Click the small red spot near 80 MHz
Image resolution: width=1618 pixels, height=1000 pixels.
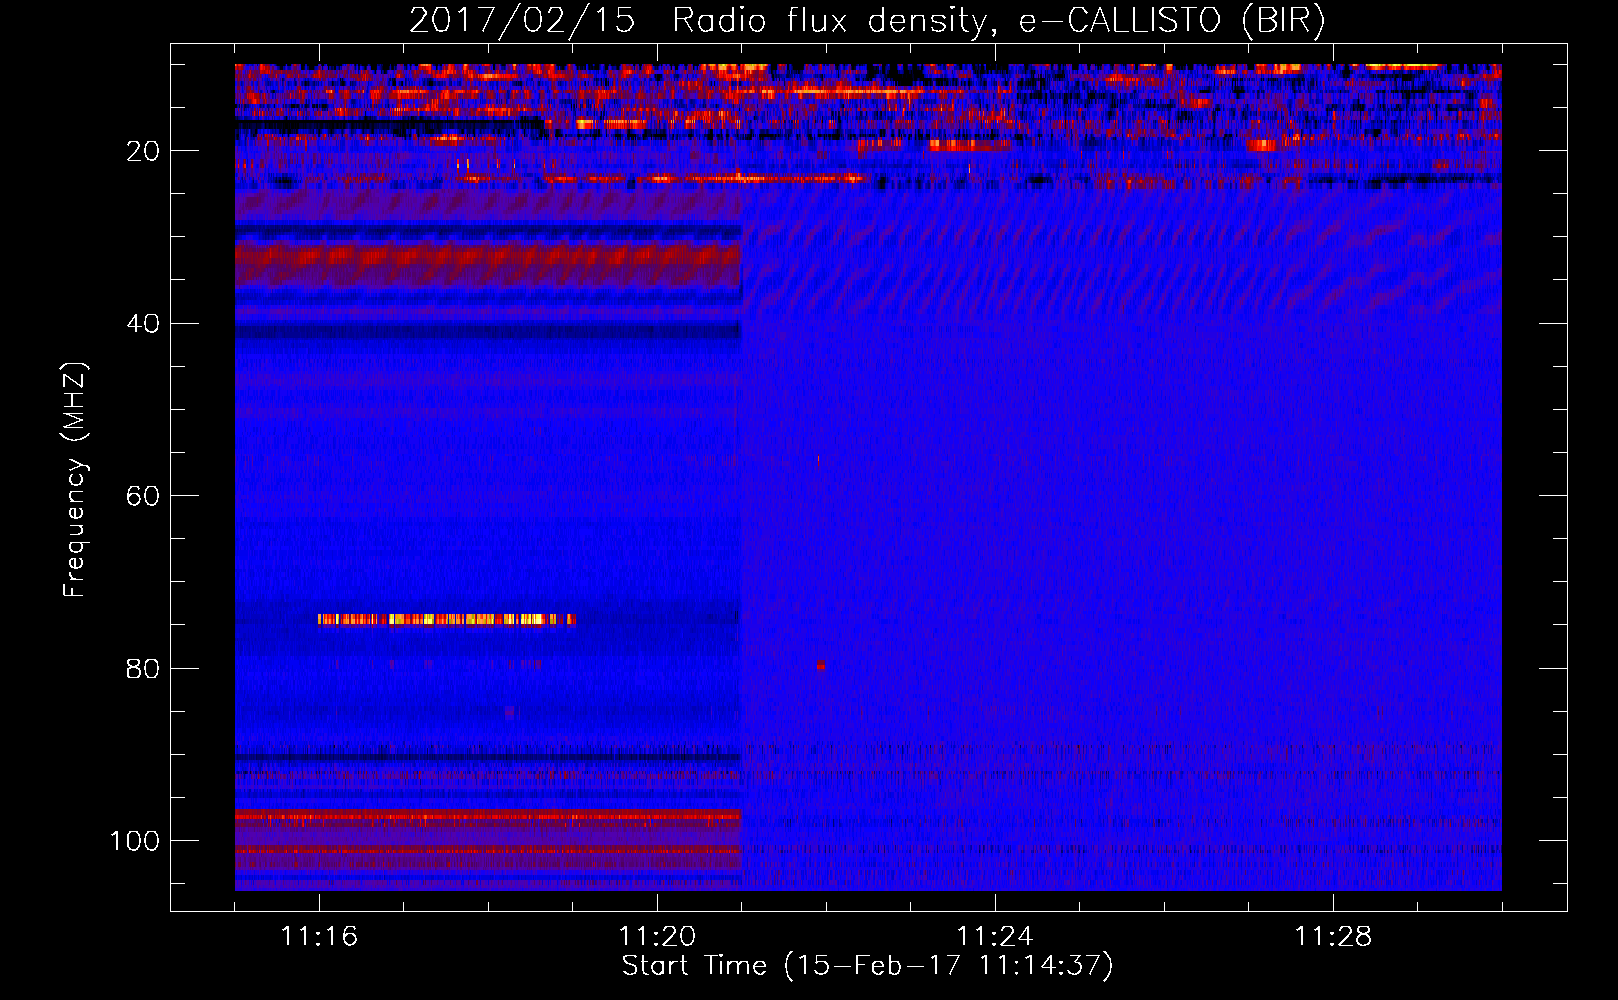click(821, 665)
